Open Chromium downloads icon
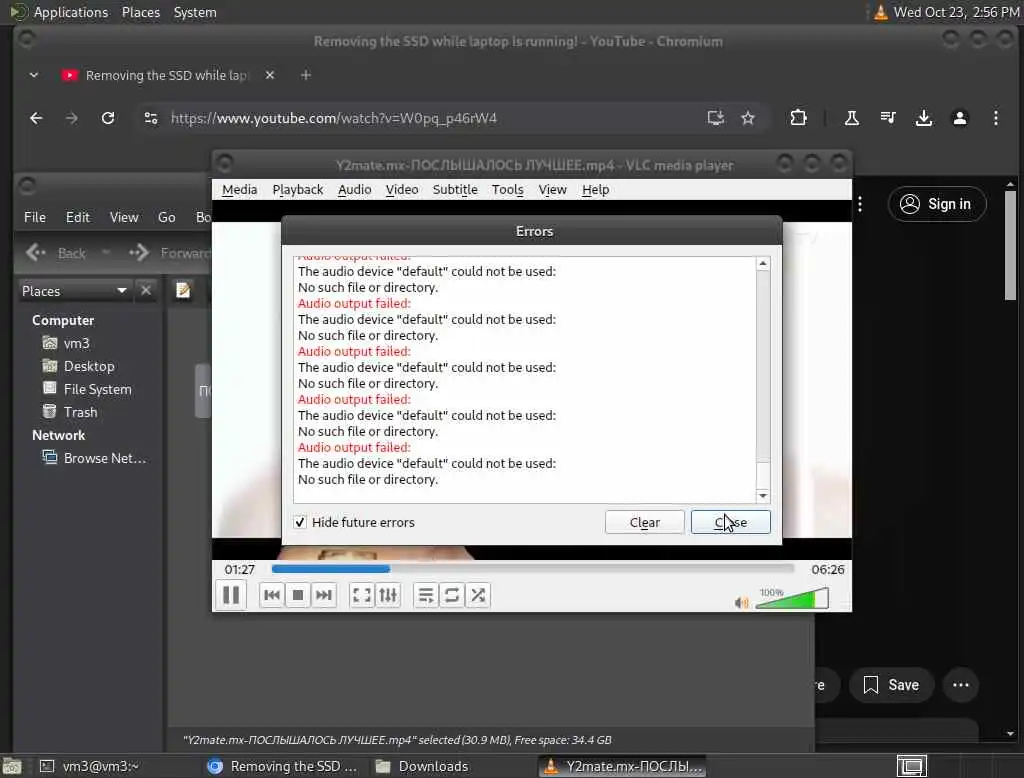The height and width of the screenshot is (778, 1024). tap(923, 118)
